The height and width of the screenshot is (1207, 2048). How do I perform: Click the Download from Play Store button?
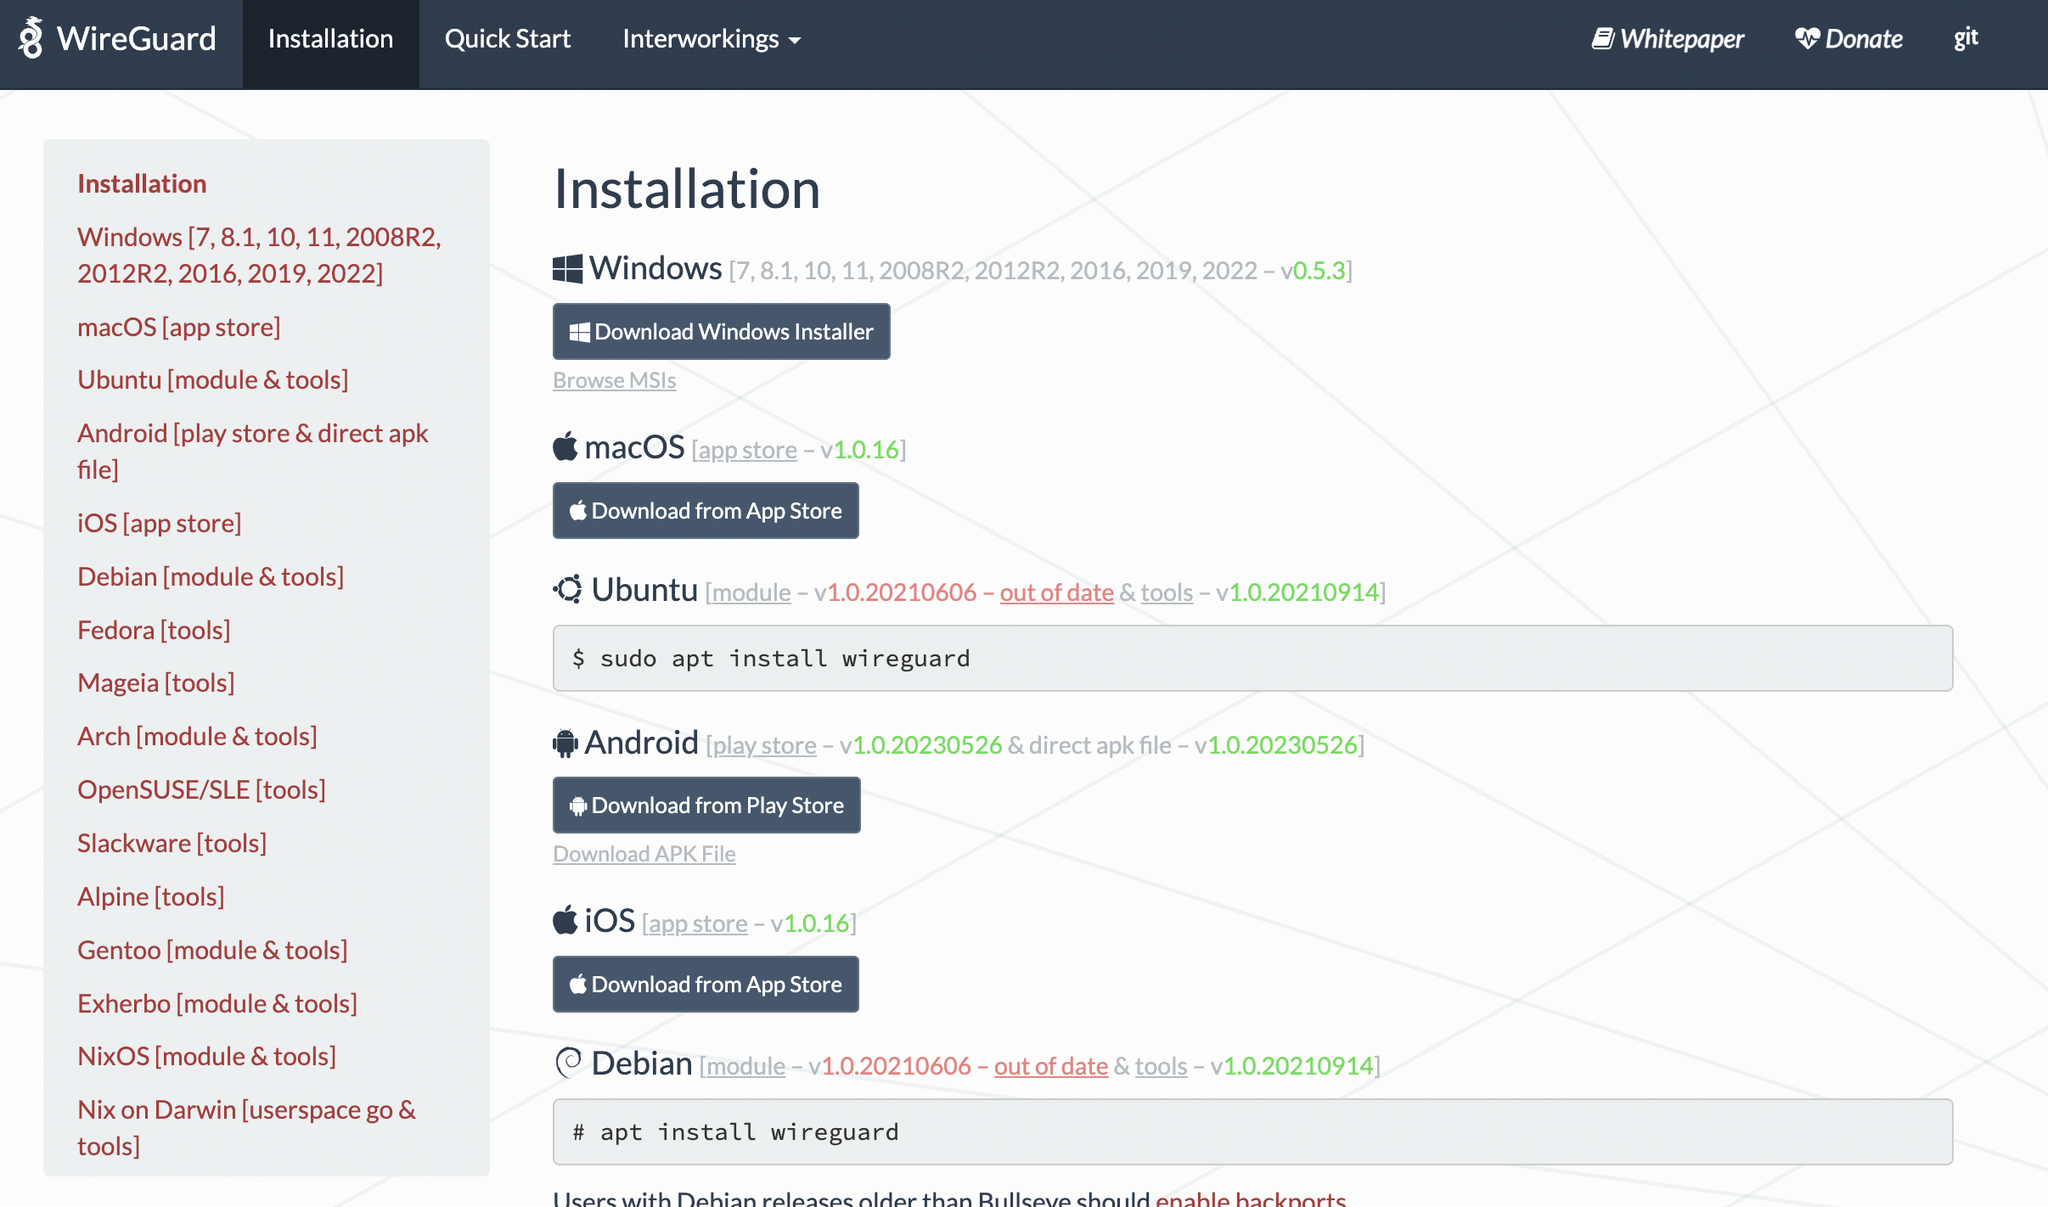(x=707, y=805)
